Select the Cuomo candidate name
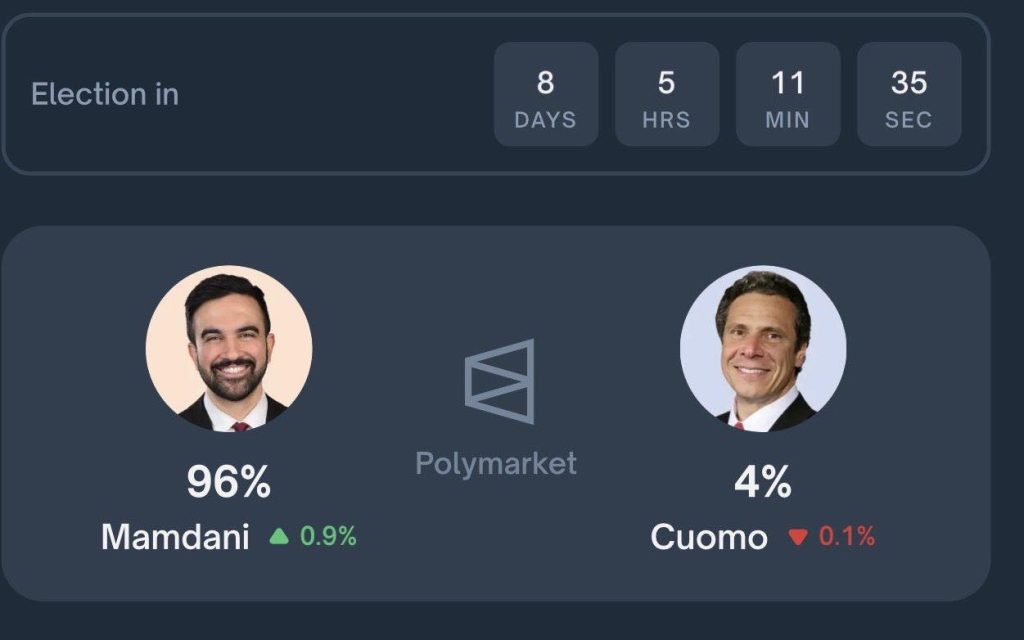Image resolution: width=1024 pixels, height=640 pixels. pyautogui.click(x=709, y=537)
